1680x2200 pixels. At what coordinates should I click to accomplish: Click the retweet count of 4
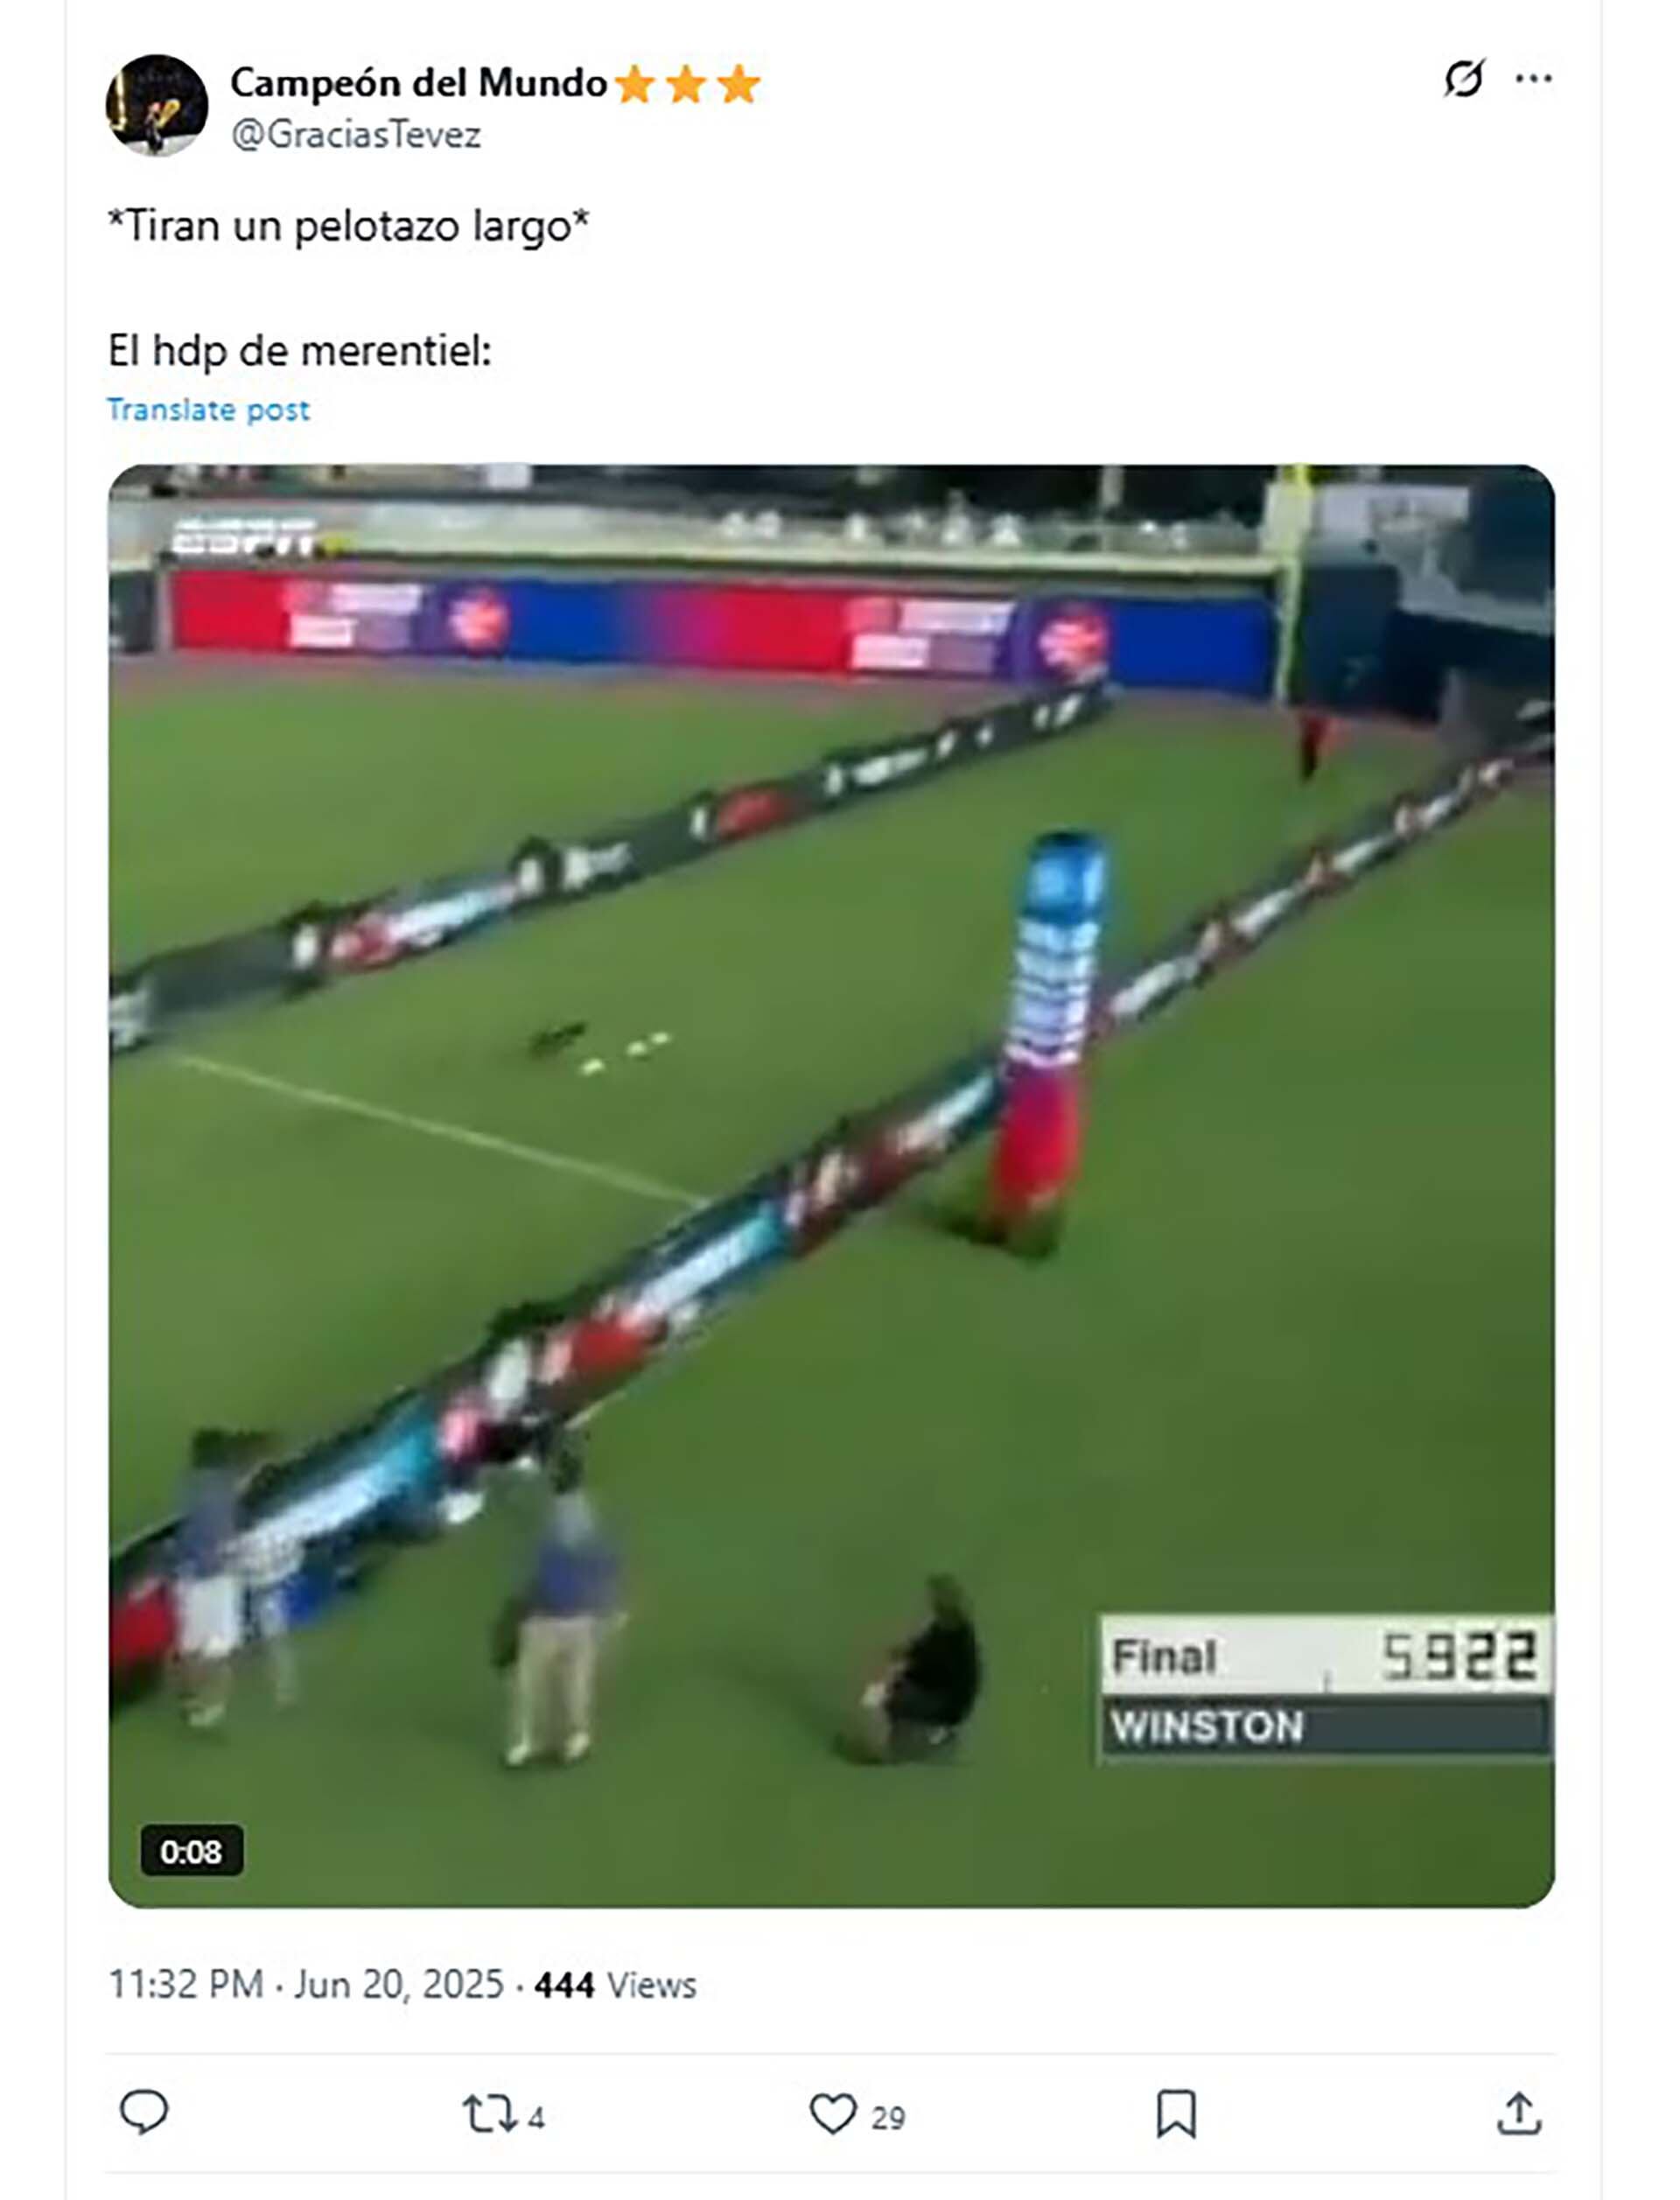coord(536,2118)
